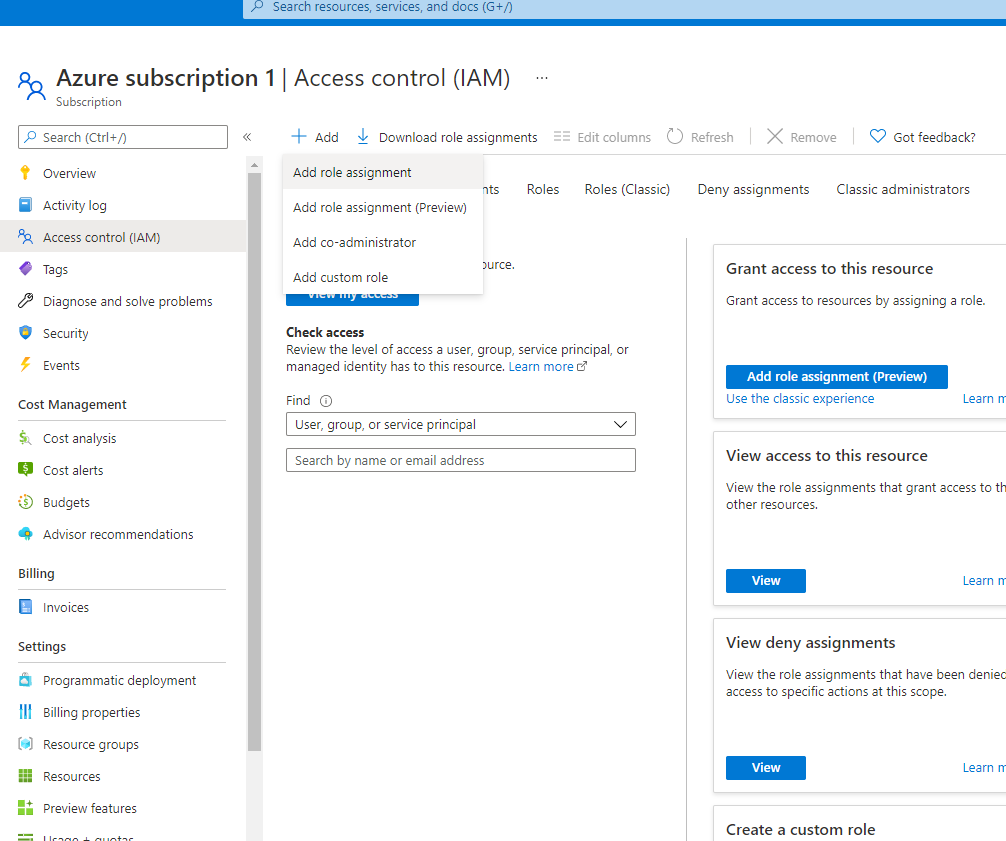
Task: Click the top Search resources, services, and docs bar
Action: point(624,8)
